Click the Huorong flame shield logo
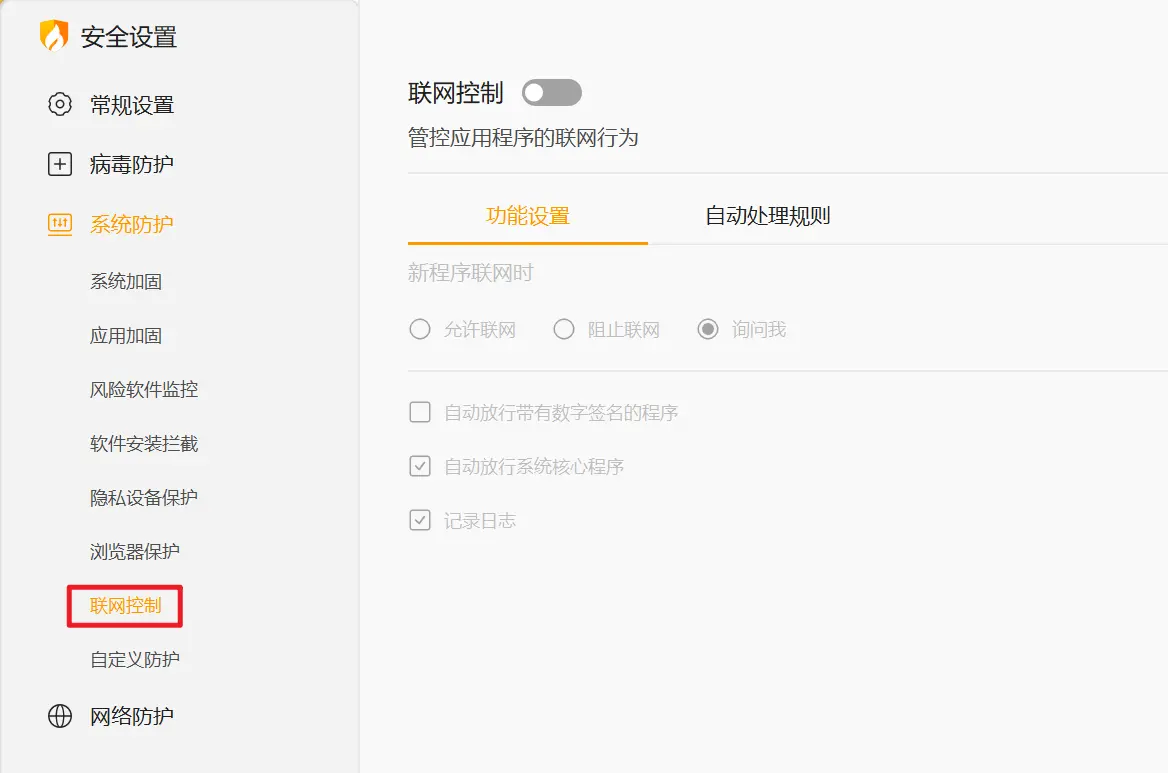Image resolution: width=1168 pixels, height=773 pixels. (54, 36)
